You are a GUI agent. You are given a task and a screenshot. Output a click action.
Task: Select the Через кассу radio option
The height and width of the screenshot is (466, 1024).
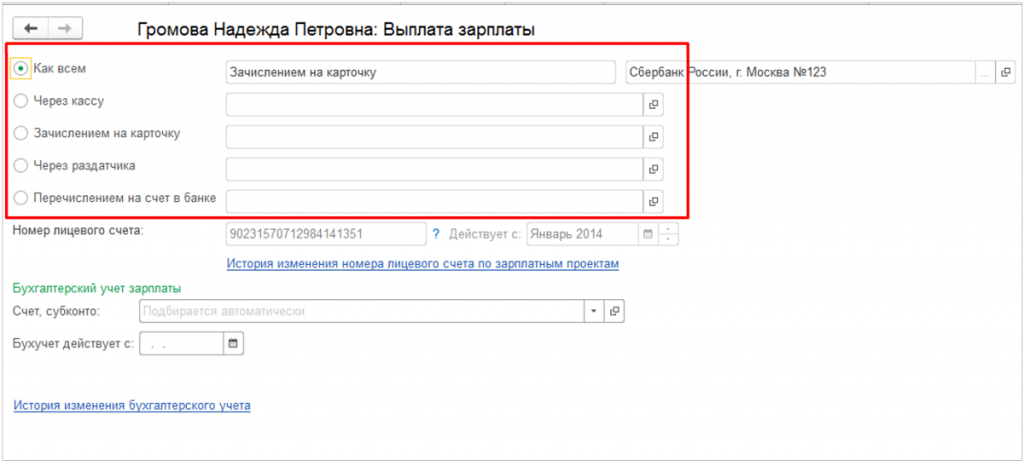click(21, 101)
